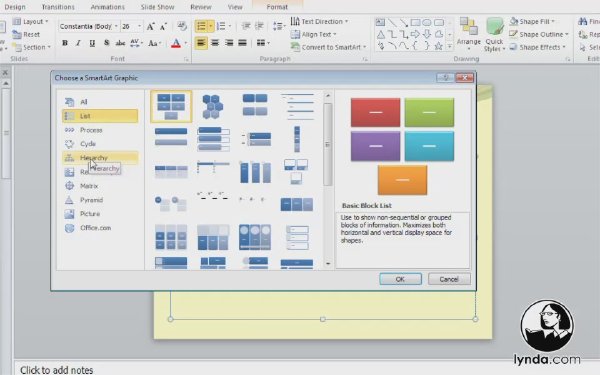Screen dimensions: 600x375
Task: Open the font name combo box
Action: click(88, 26)
